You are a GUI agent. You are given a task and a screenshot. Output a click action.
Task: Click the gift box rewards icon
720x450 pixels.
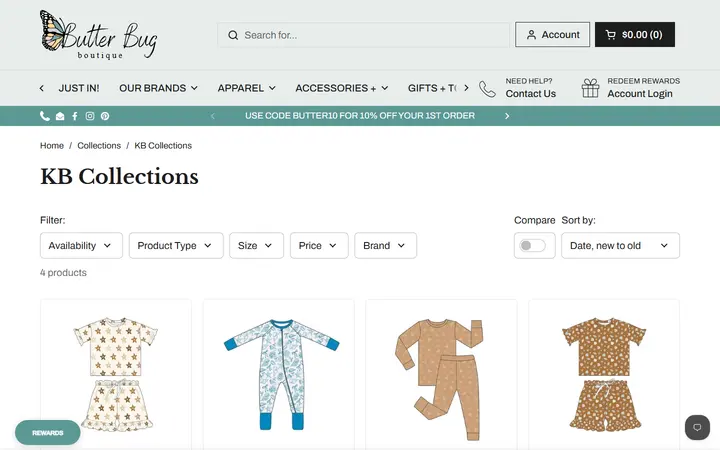[591, 88]
